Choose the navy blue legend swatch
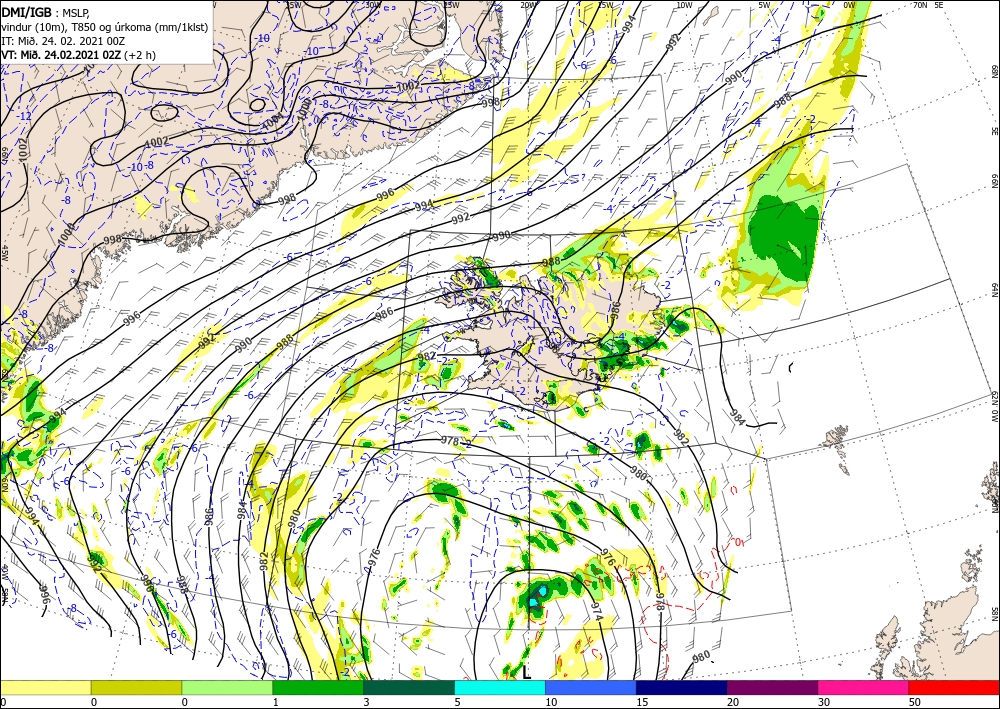This screenshot has width=1000, height=709. point(682,687)
